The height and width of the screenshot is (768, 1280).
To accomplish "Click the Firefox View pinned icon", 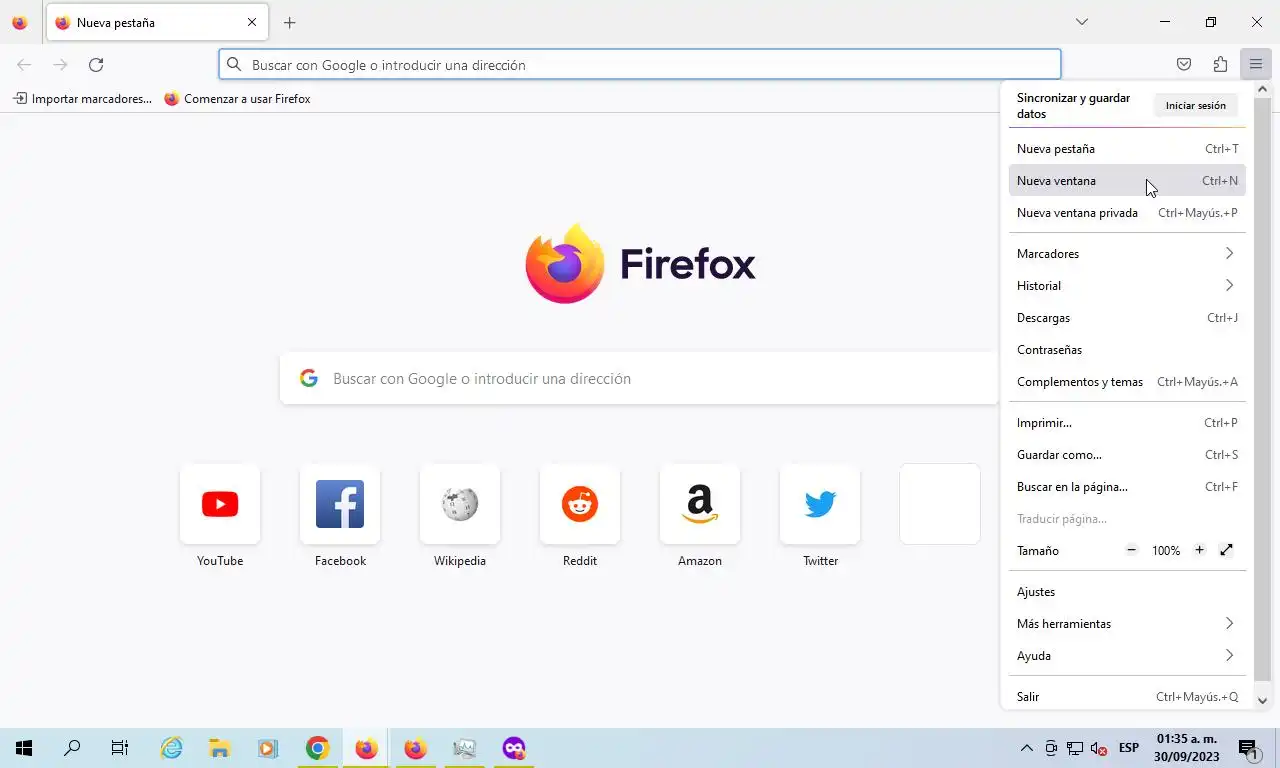I will click(x=19, y=22).
